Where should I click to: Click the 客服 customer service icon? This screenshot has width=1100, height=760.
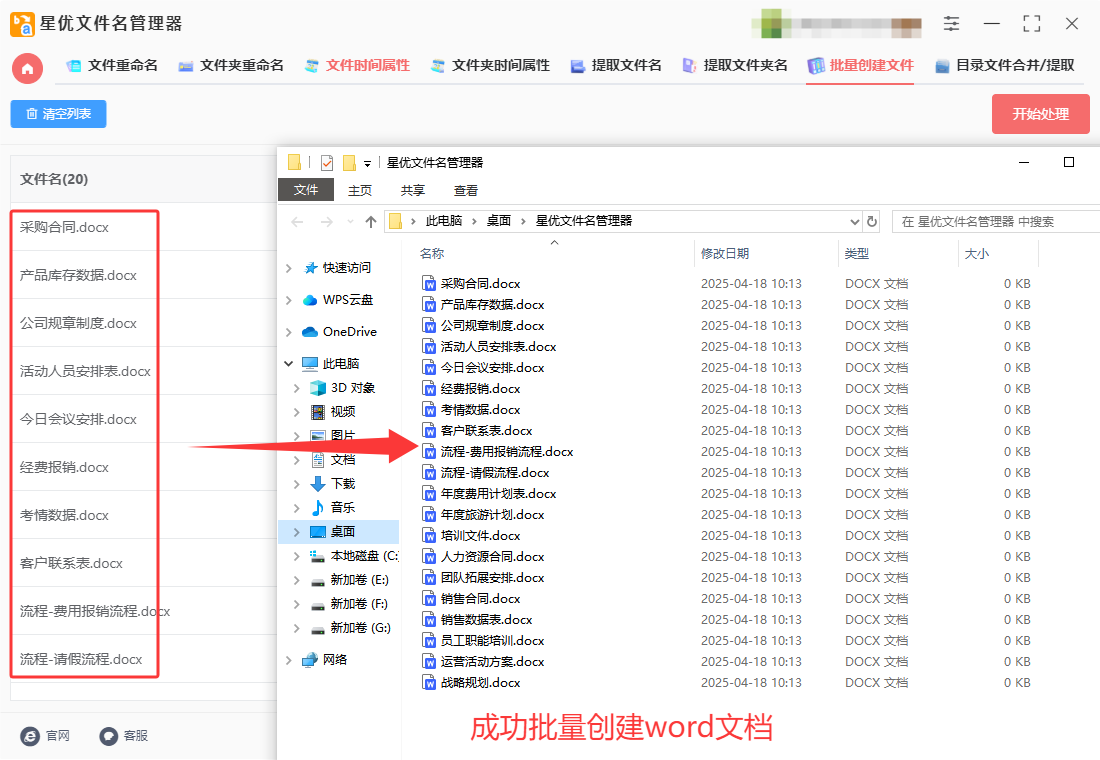point(109,736)
